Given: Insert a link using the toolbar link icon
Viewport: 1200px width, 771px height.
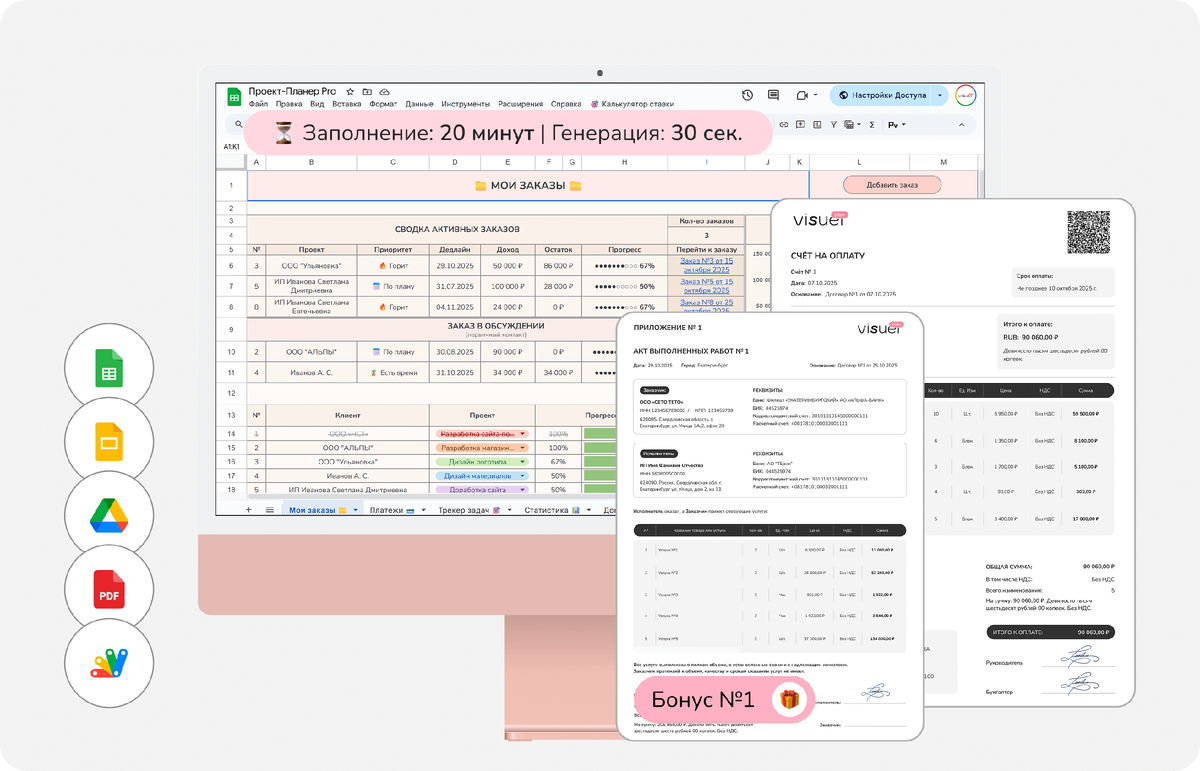Looking at the screenshot, I should point(784,125).
